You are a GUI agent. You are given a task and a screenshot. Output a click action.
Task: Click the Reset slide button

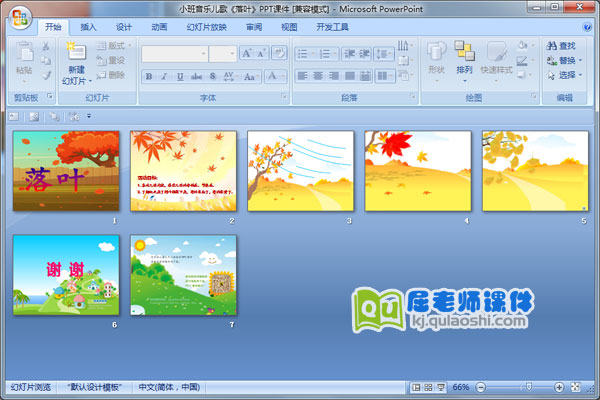[x=111, y=60]
